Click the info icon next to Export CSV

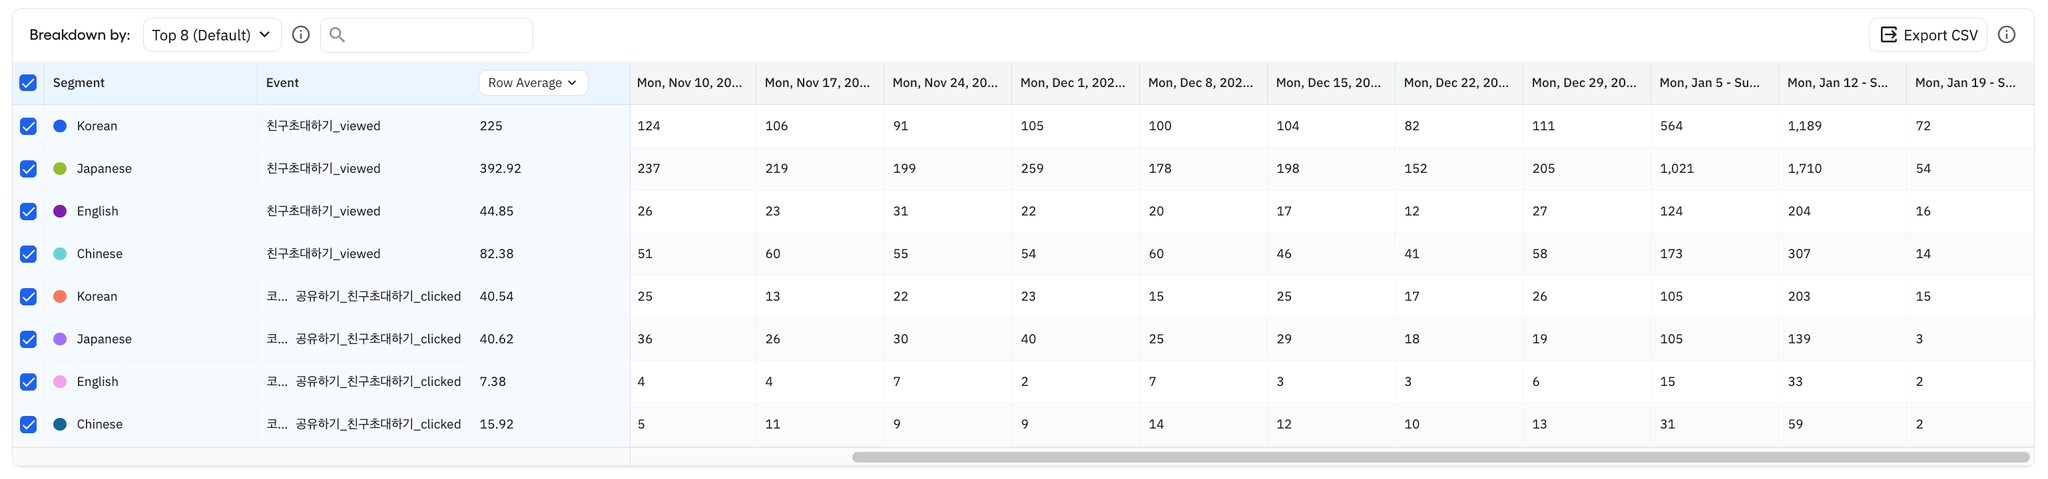[2006, 35]
